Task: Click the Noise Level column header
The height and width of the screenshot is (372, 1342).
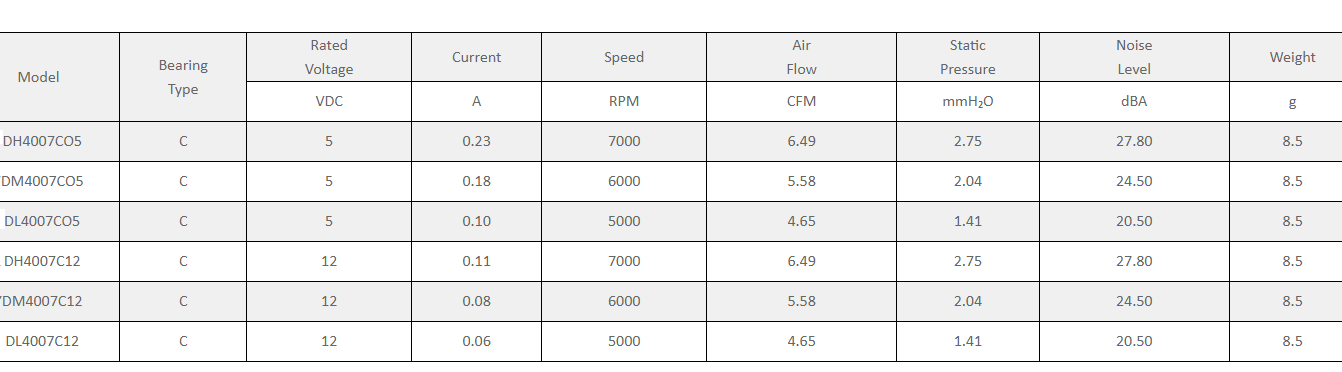Action: 1134,57
